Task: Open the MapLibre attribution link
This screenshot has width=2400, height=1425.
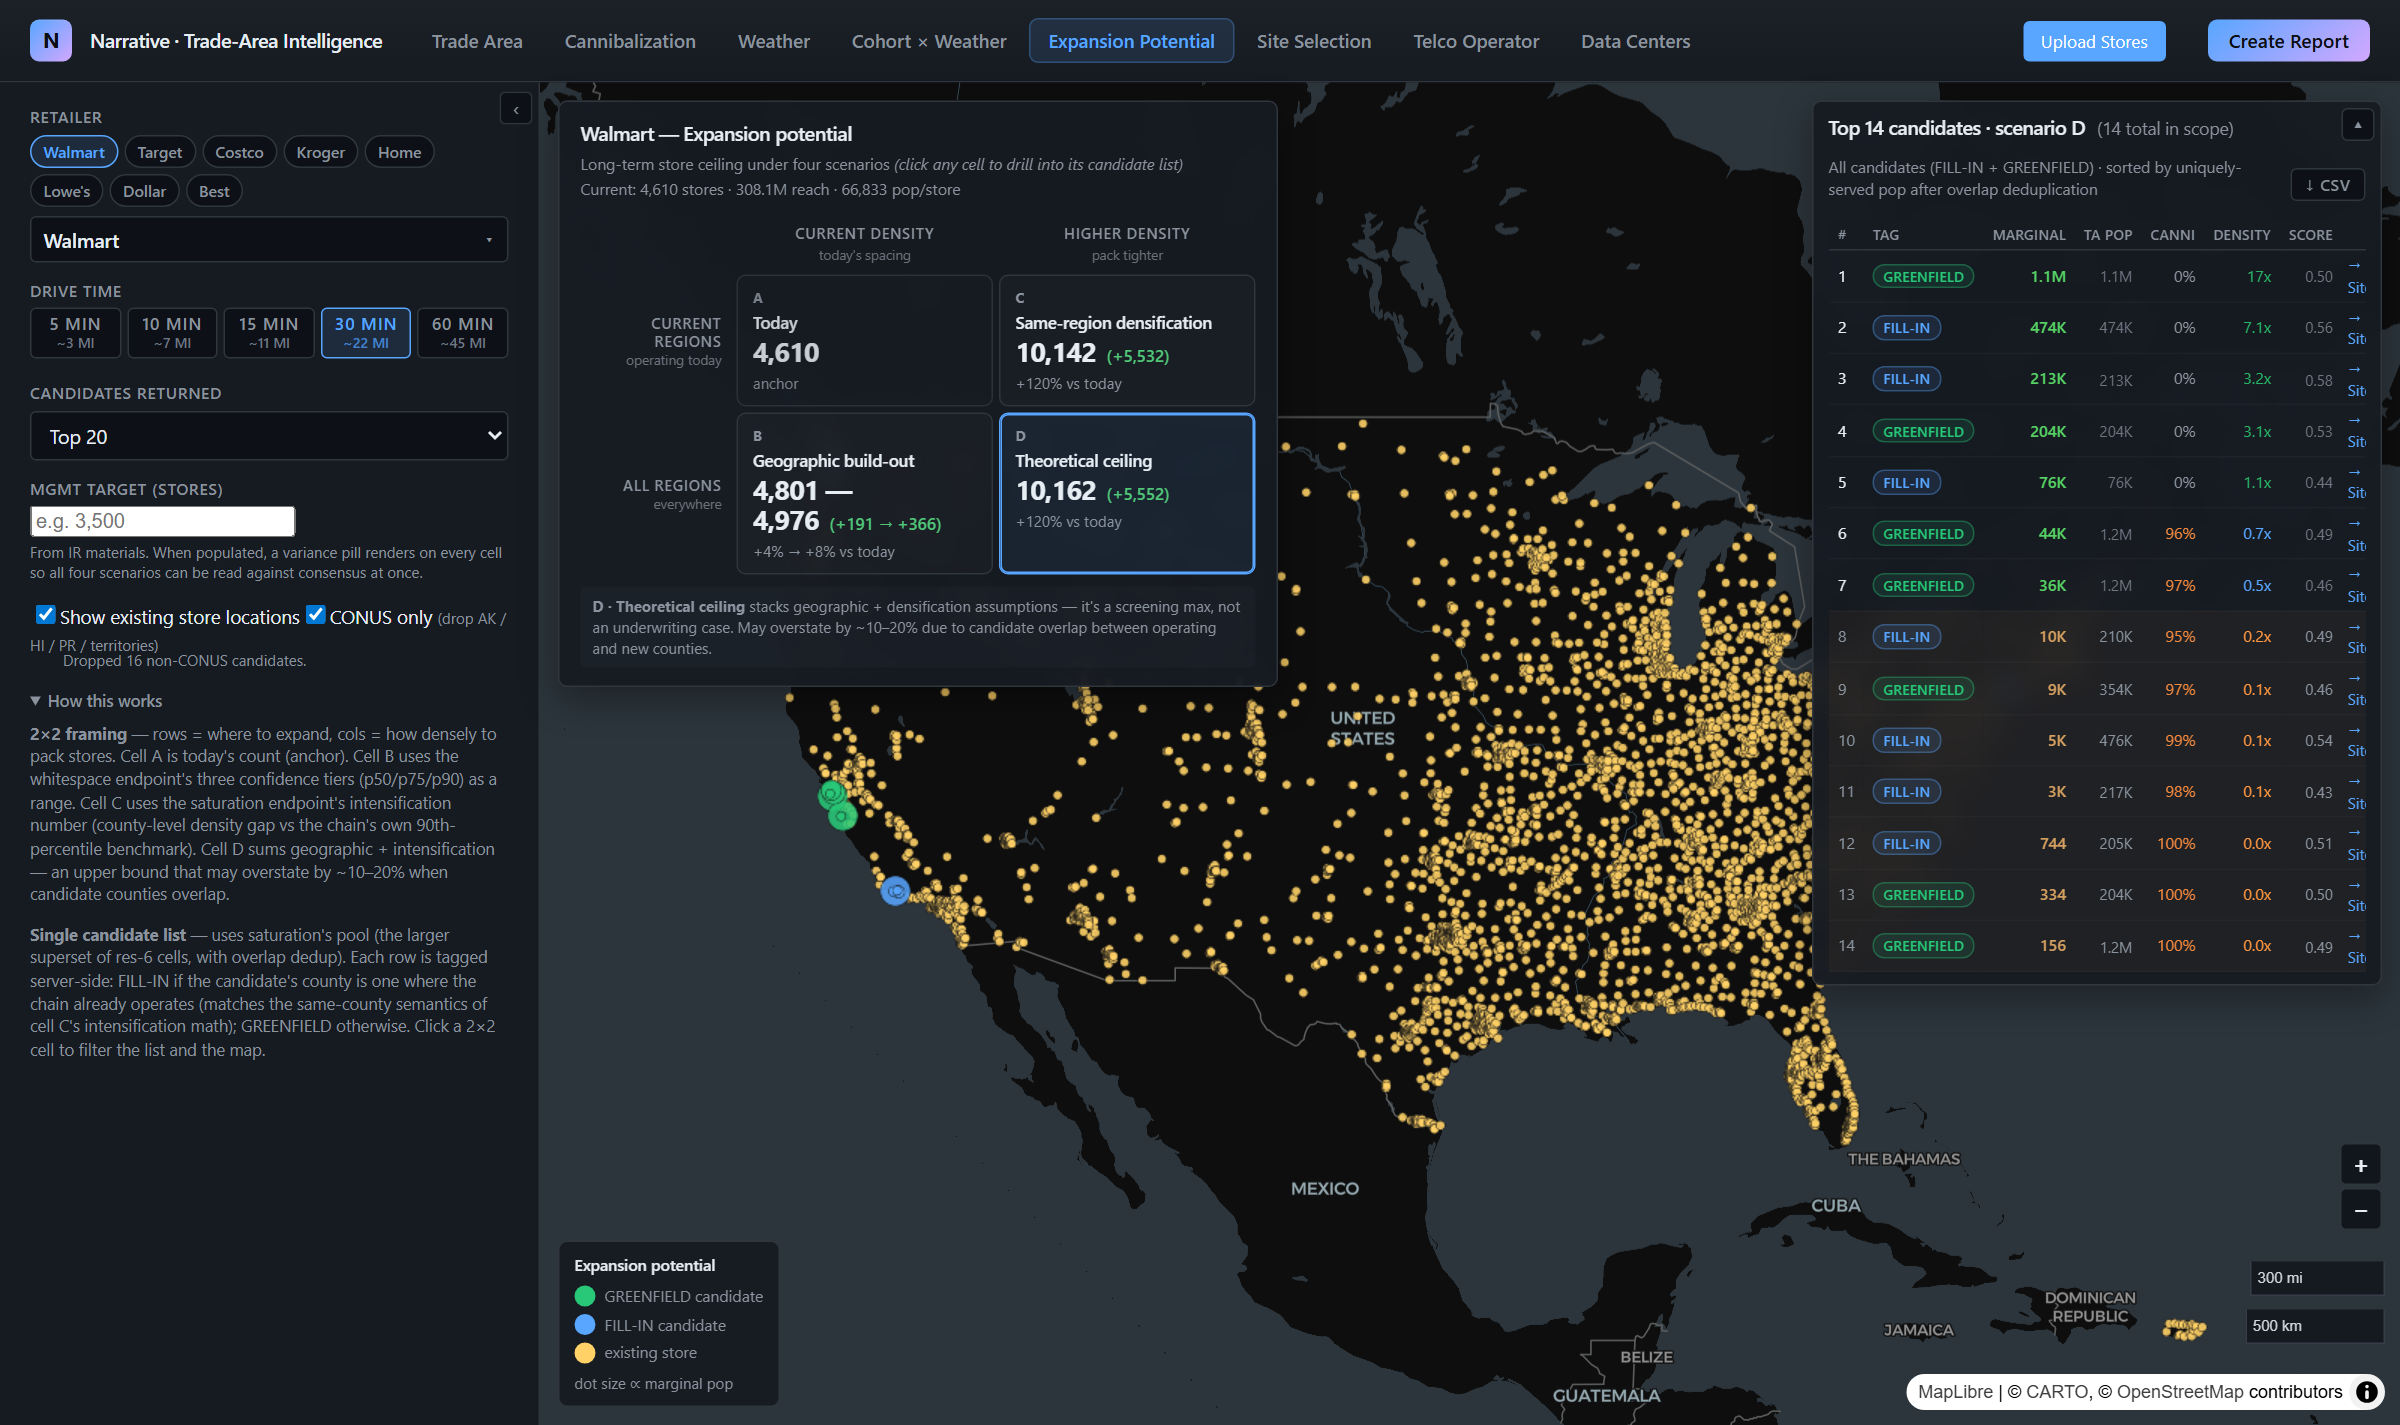Action: click(x=1955, y=1392)
